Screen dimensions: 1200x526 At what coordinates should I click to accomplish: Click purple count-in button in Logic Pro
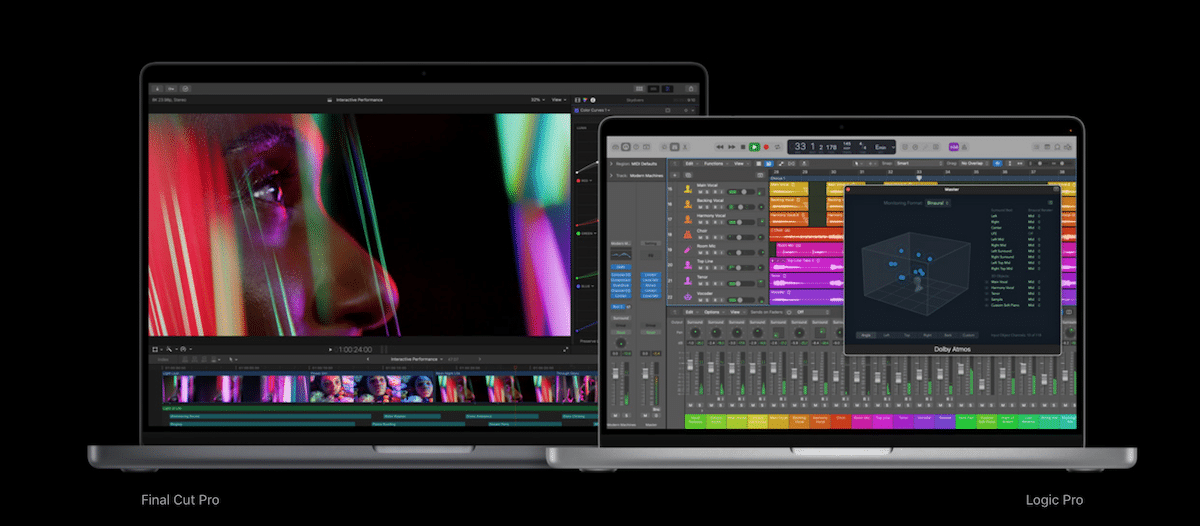pyautogui.click(x=953, y=147)
